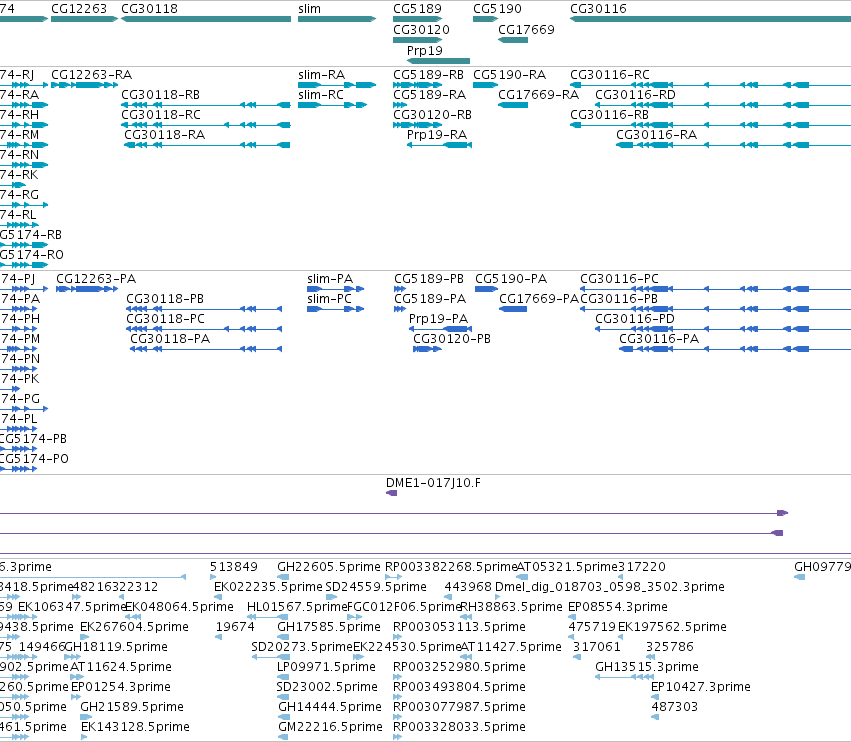
Task: Select EST GH22605.5prime
Action: (329, 567)
